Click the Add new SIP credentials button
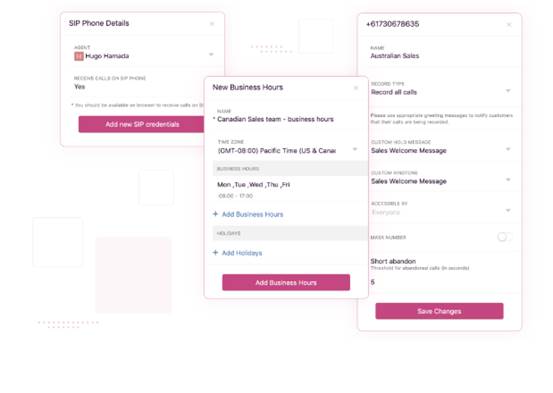This screenshot has width=553, height=393. [x=141, y=124]
